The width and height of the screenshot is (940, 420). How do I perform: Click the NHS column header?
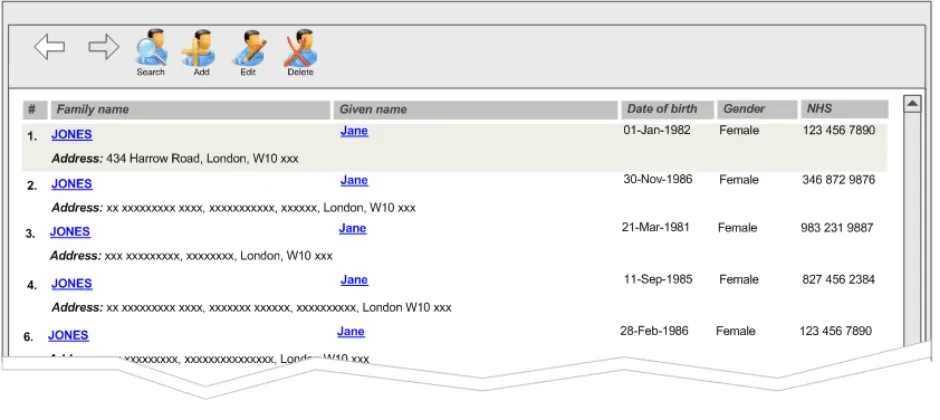click(844, 109)
